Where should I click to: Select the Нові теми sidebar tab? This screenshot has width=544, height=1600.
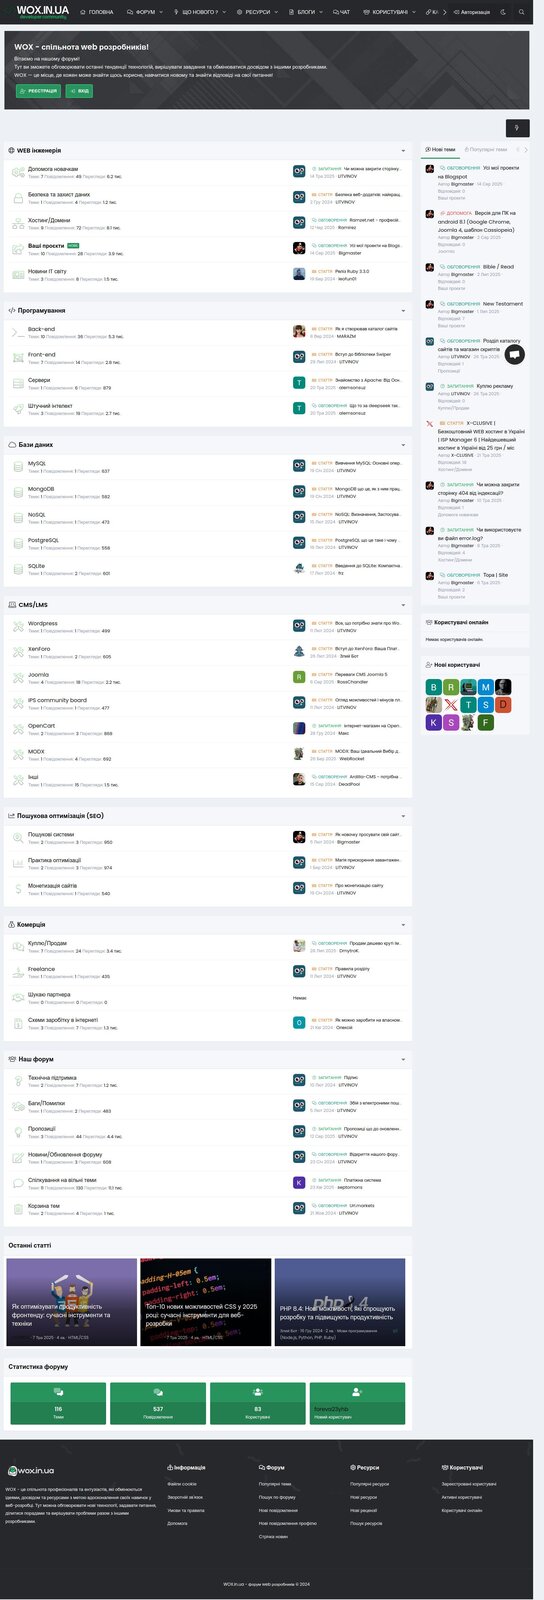pyautogui.click(x=441, y=150)
